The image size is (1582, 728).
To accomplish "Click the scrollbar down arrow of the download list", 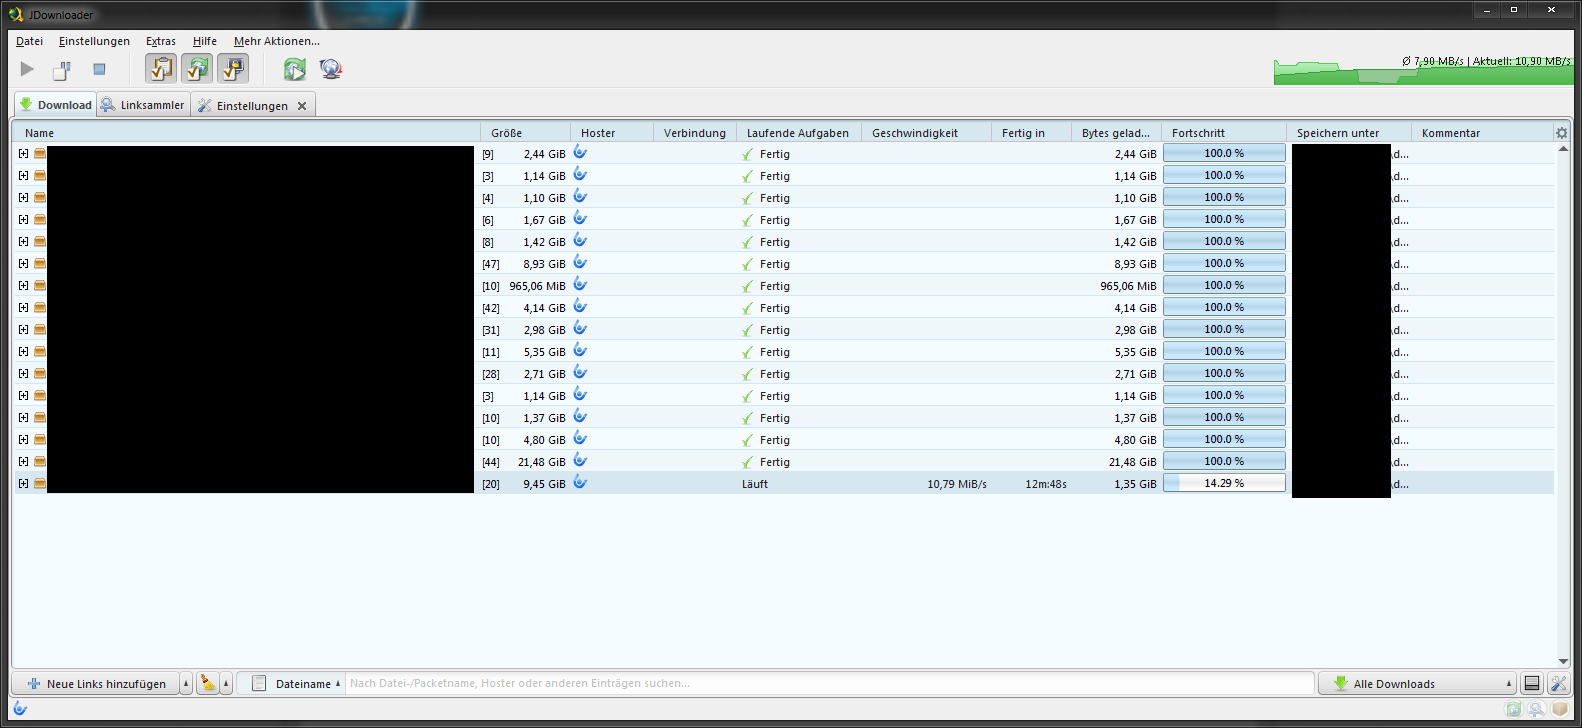I will point(1563,661).
